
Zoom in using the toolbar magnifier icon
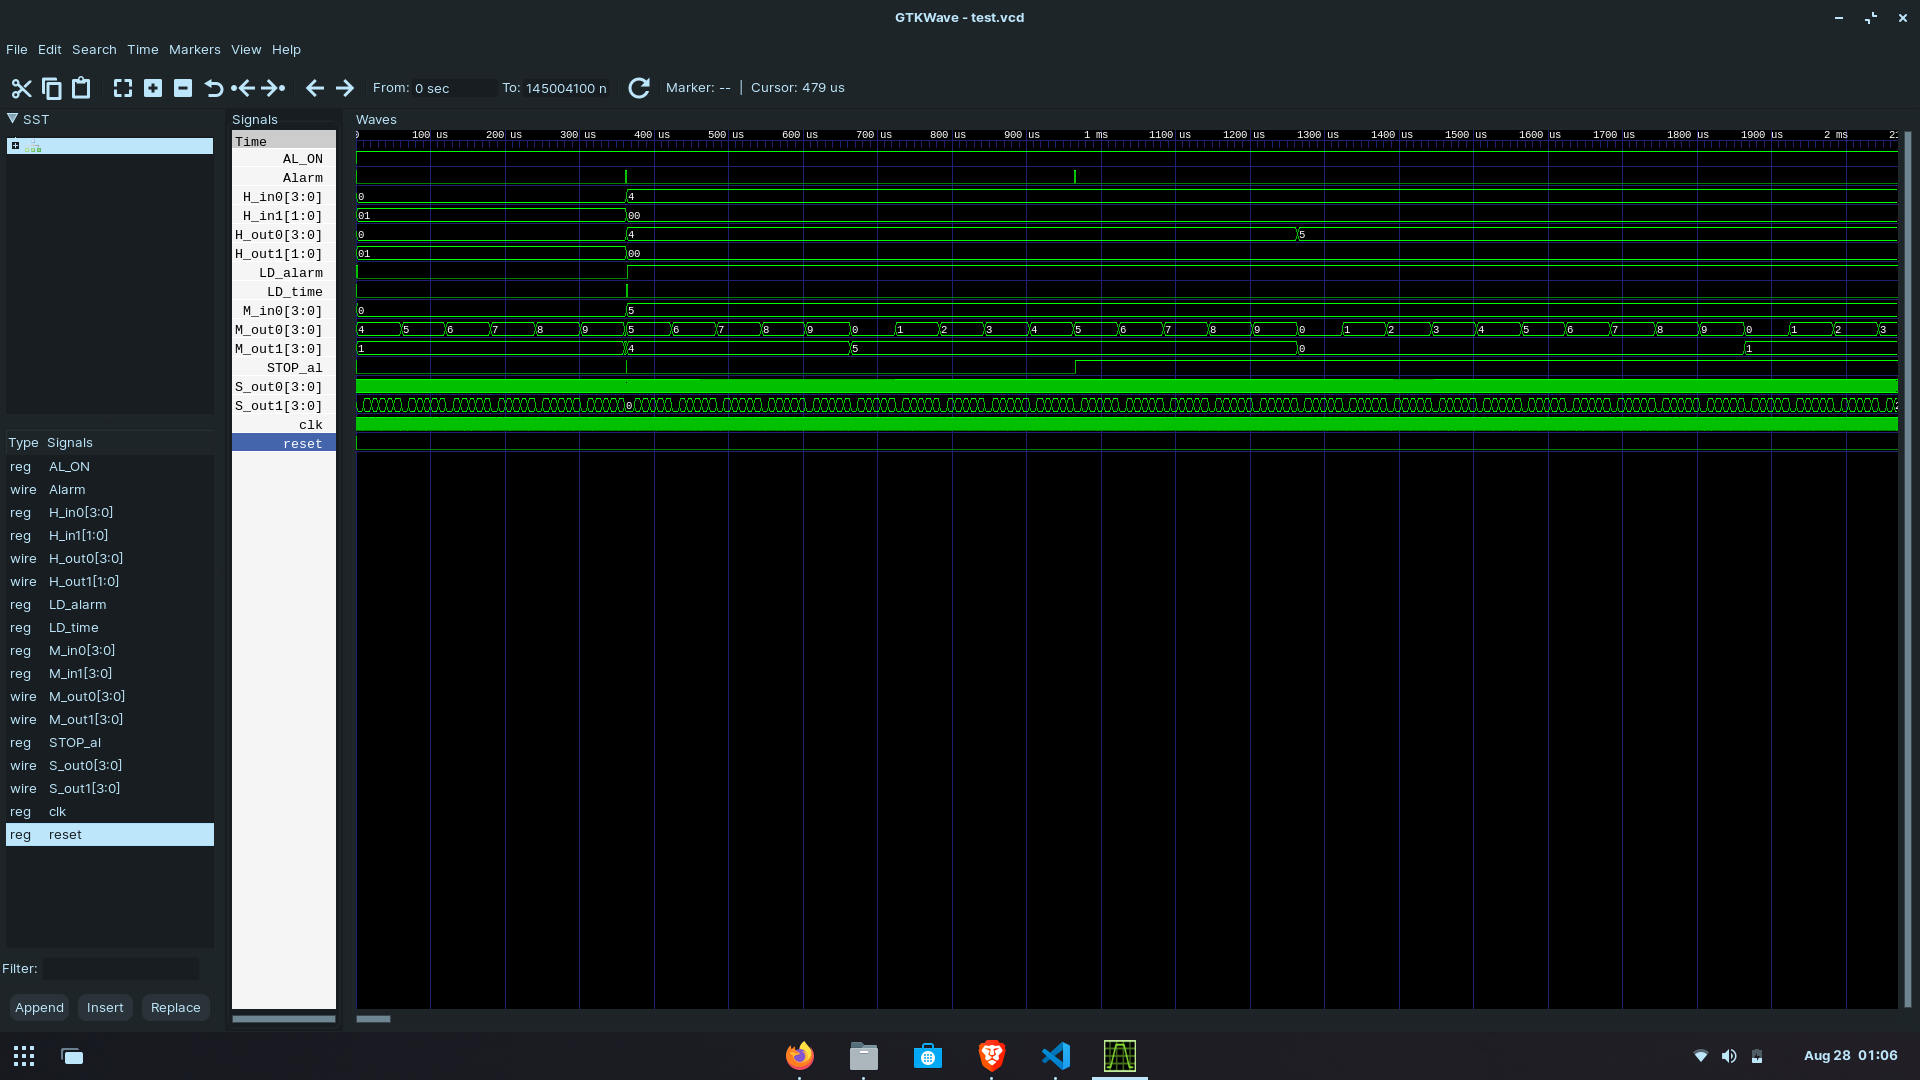tap(153, 88)
